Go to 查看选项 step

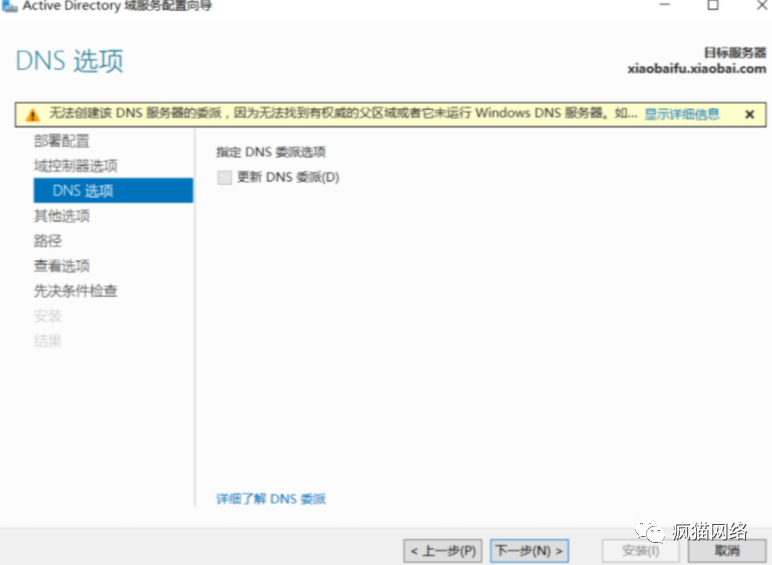[x=62, y=266]
